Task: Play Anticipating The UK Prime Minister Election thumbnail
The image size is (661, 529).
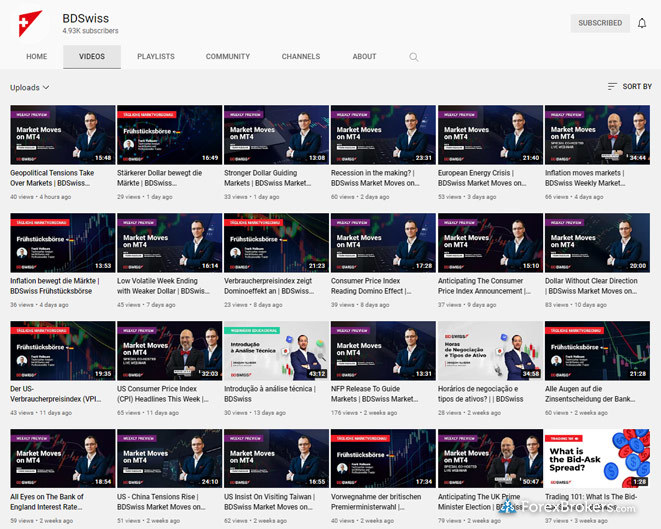Action: (490, 459)
